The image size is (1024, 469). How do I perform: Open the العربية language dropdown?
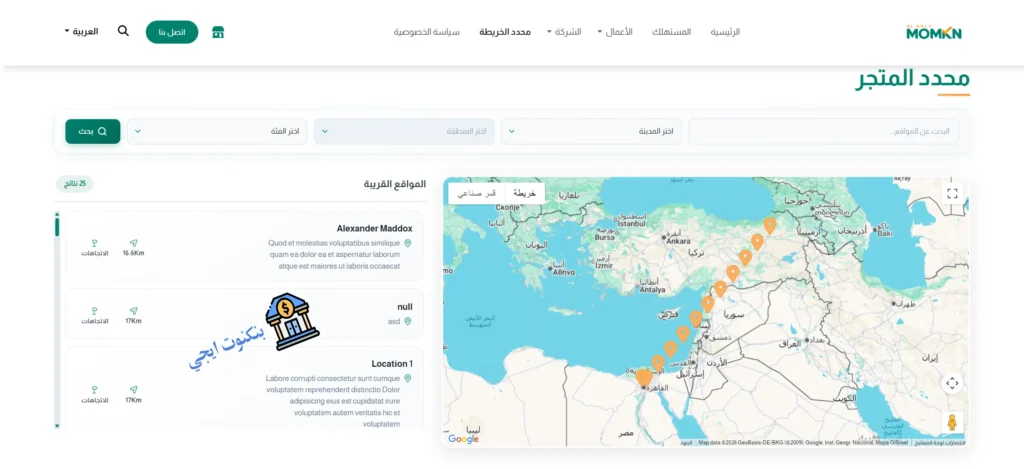pyautogui.click(x=82, y=31)
